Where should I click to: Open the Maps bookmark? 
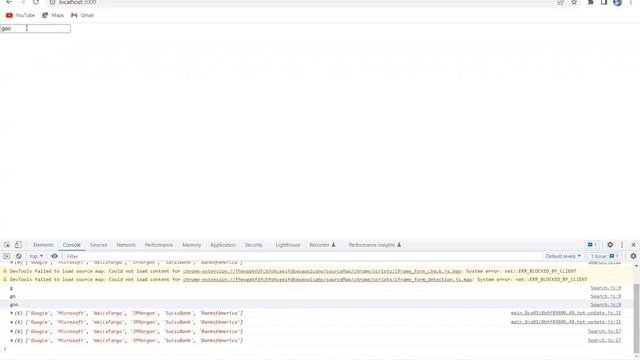(53, 15)
